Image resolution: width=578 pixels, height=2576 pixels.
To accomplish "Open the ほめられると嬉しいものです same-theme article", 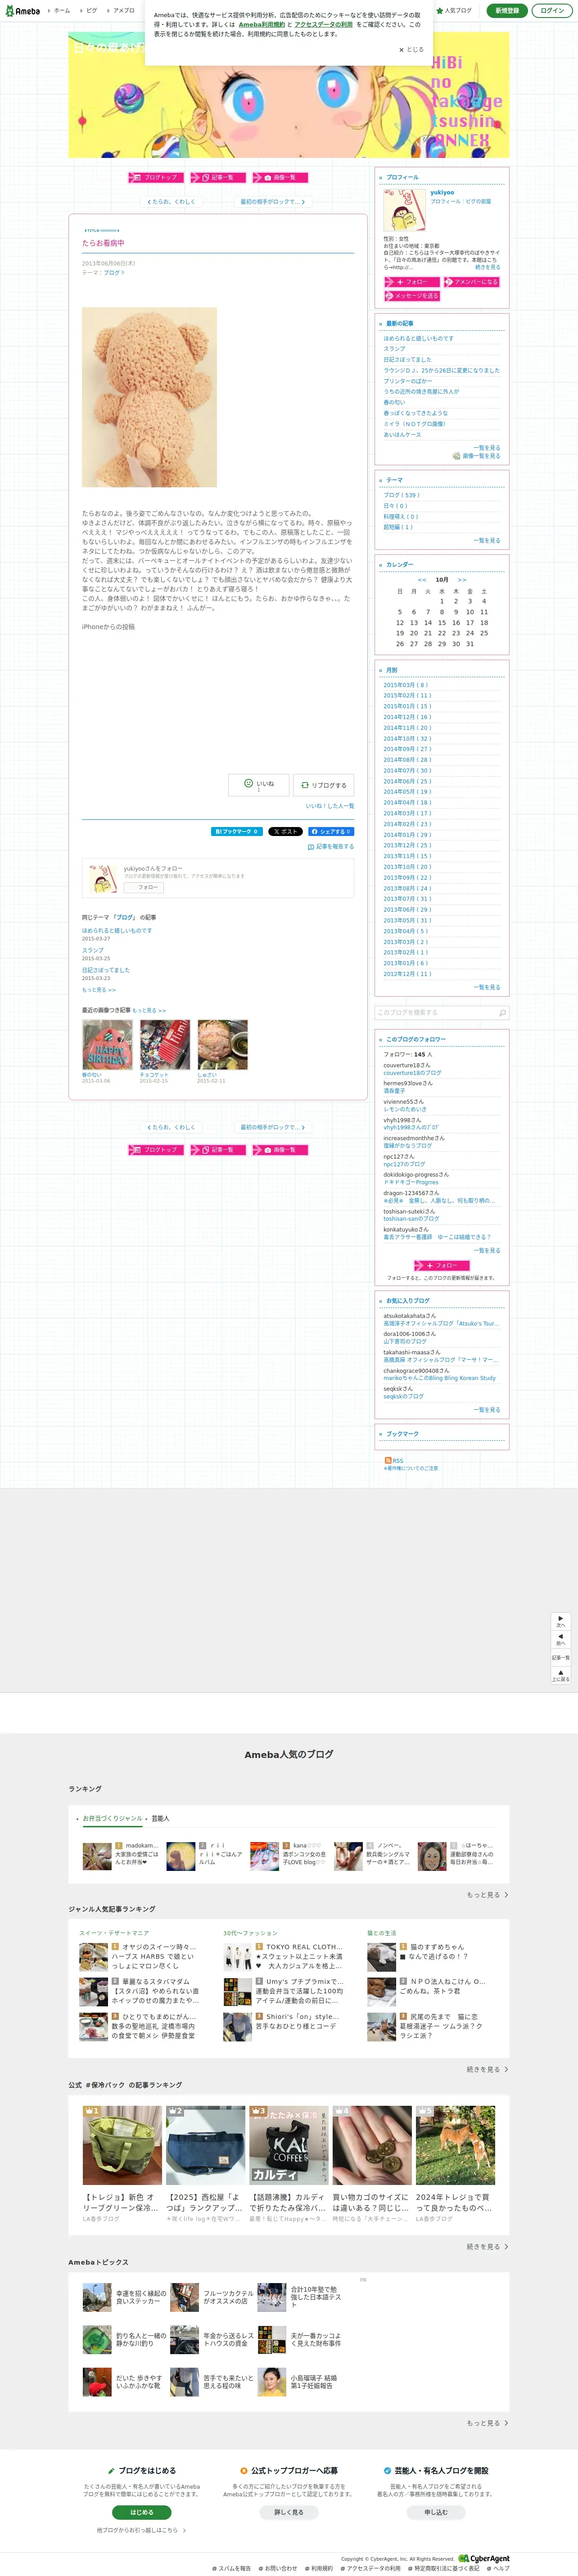I will coord(117,930).
